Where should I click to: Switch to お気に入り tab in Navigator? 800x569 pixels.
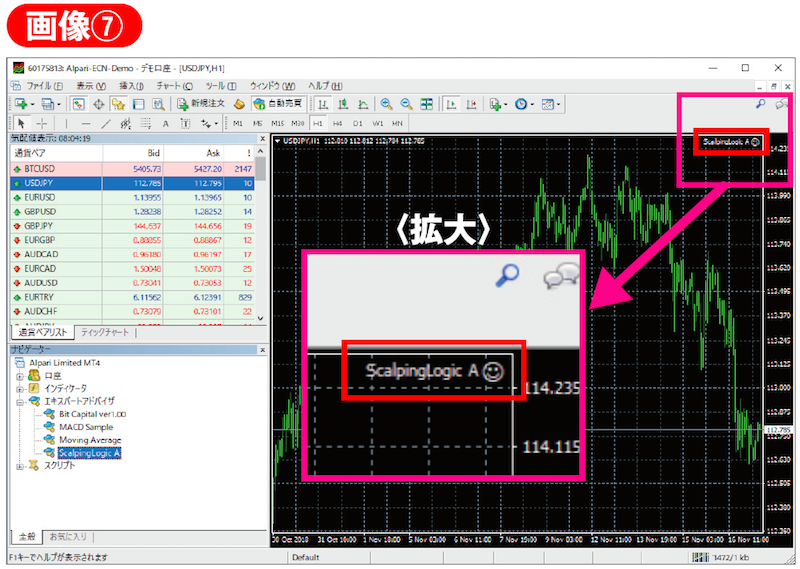[68, 536]
